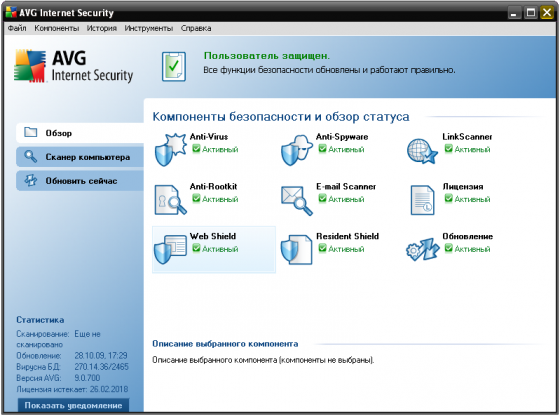The image size is (560, 416).
Task: Open the Справка menu
Action: point(196,28)
